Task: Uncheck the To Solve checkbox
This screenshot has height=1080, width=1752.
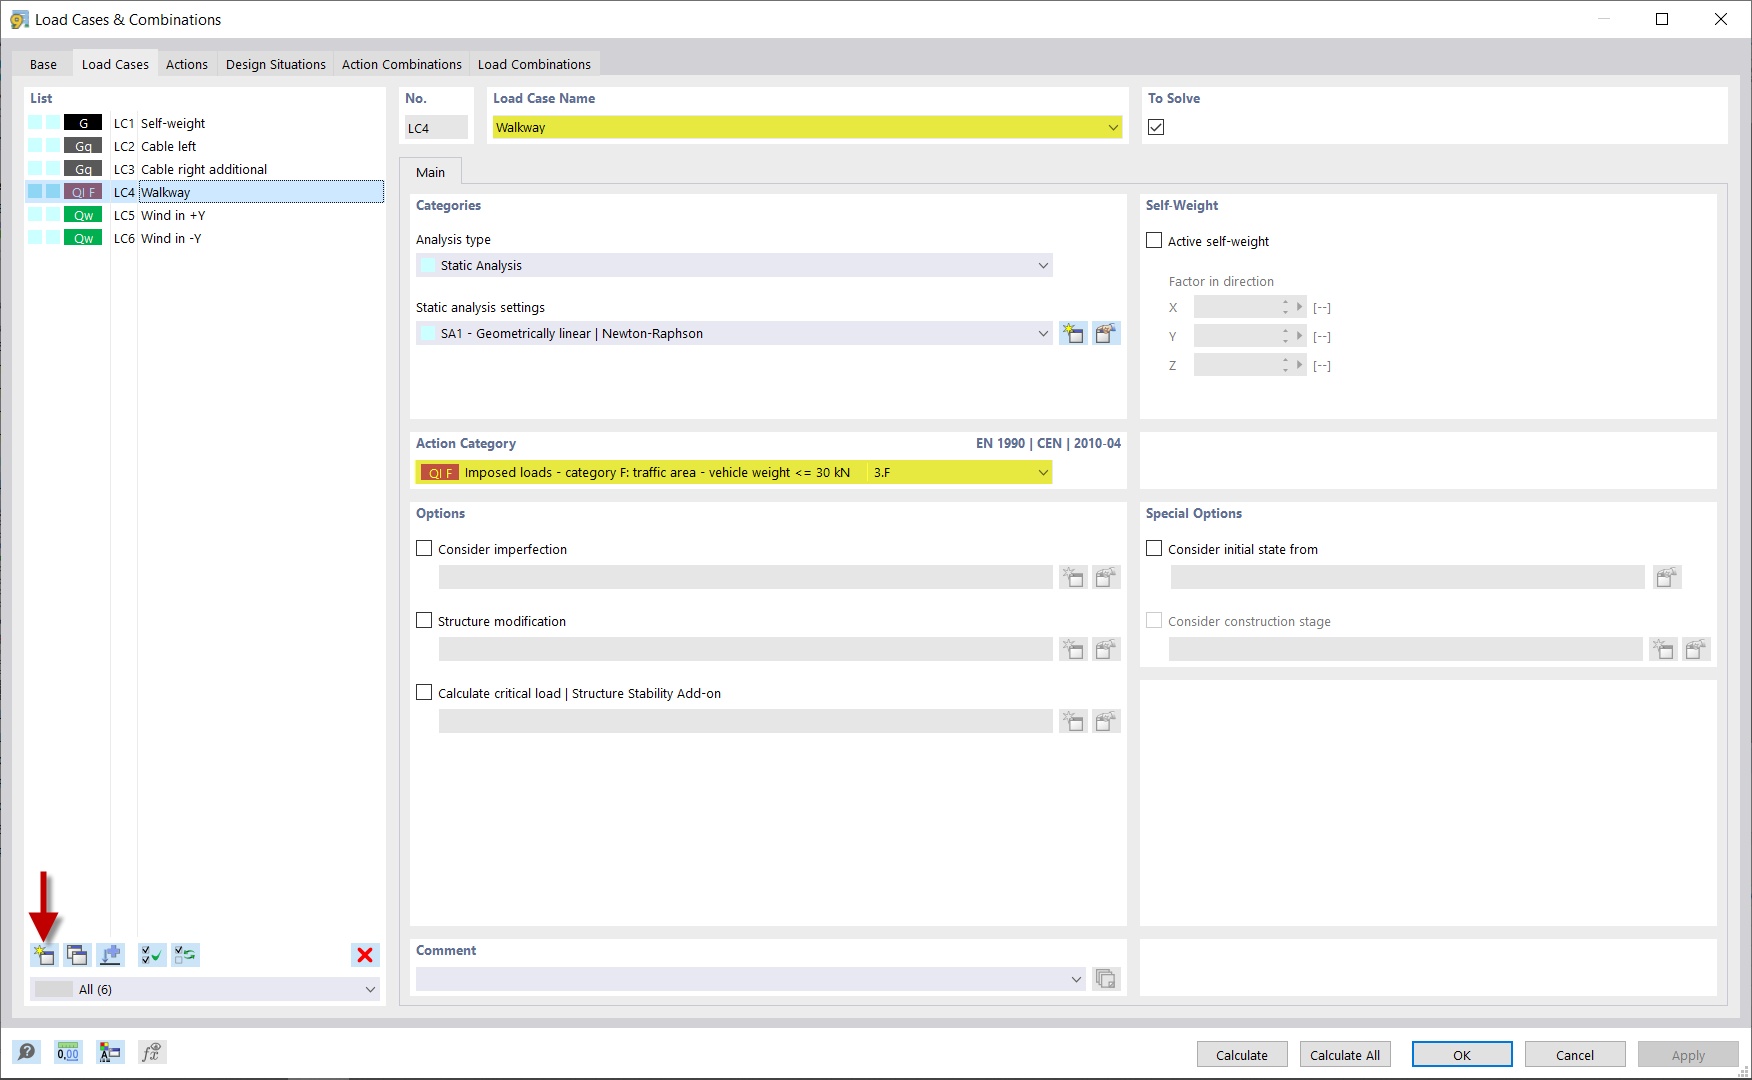Action: pos(1156,127)
